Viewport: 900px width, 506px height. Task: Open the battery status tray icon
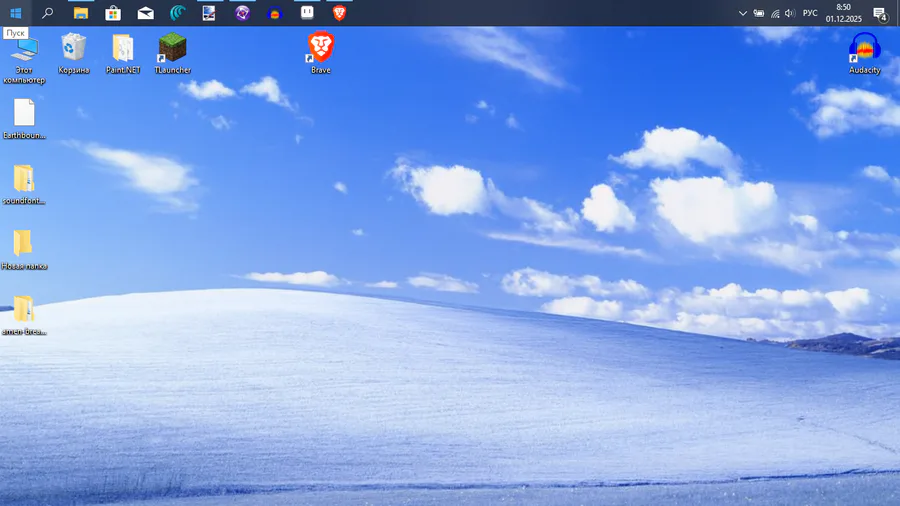pos(759,13)
